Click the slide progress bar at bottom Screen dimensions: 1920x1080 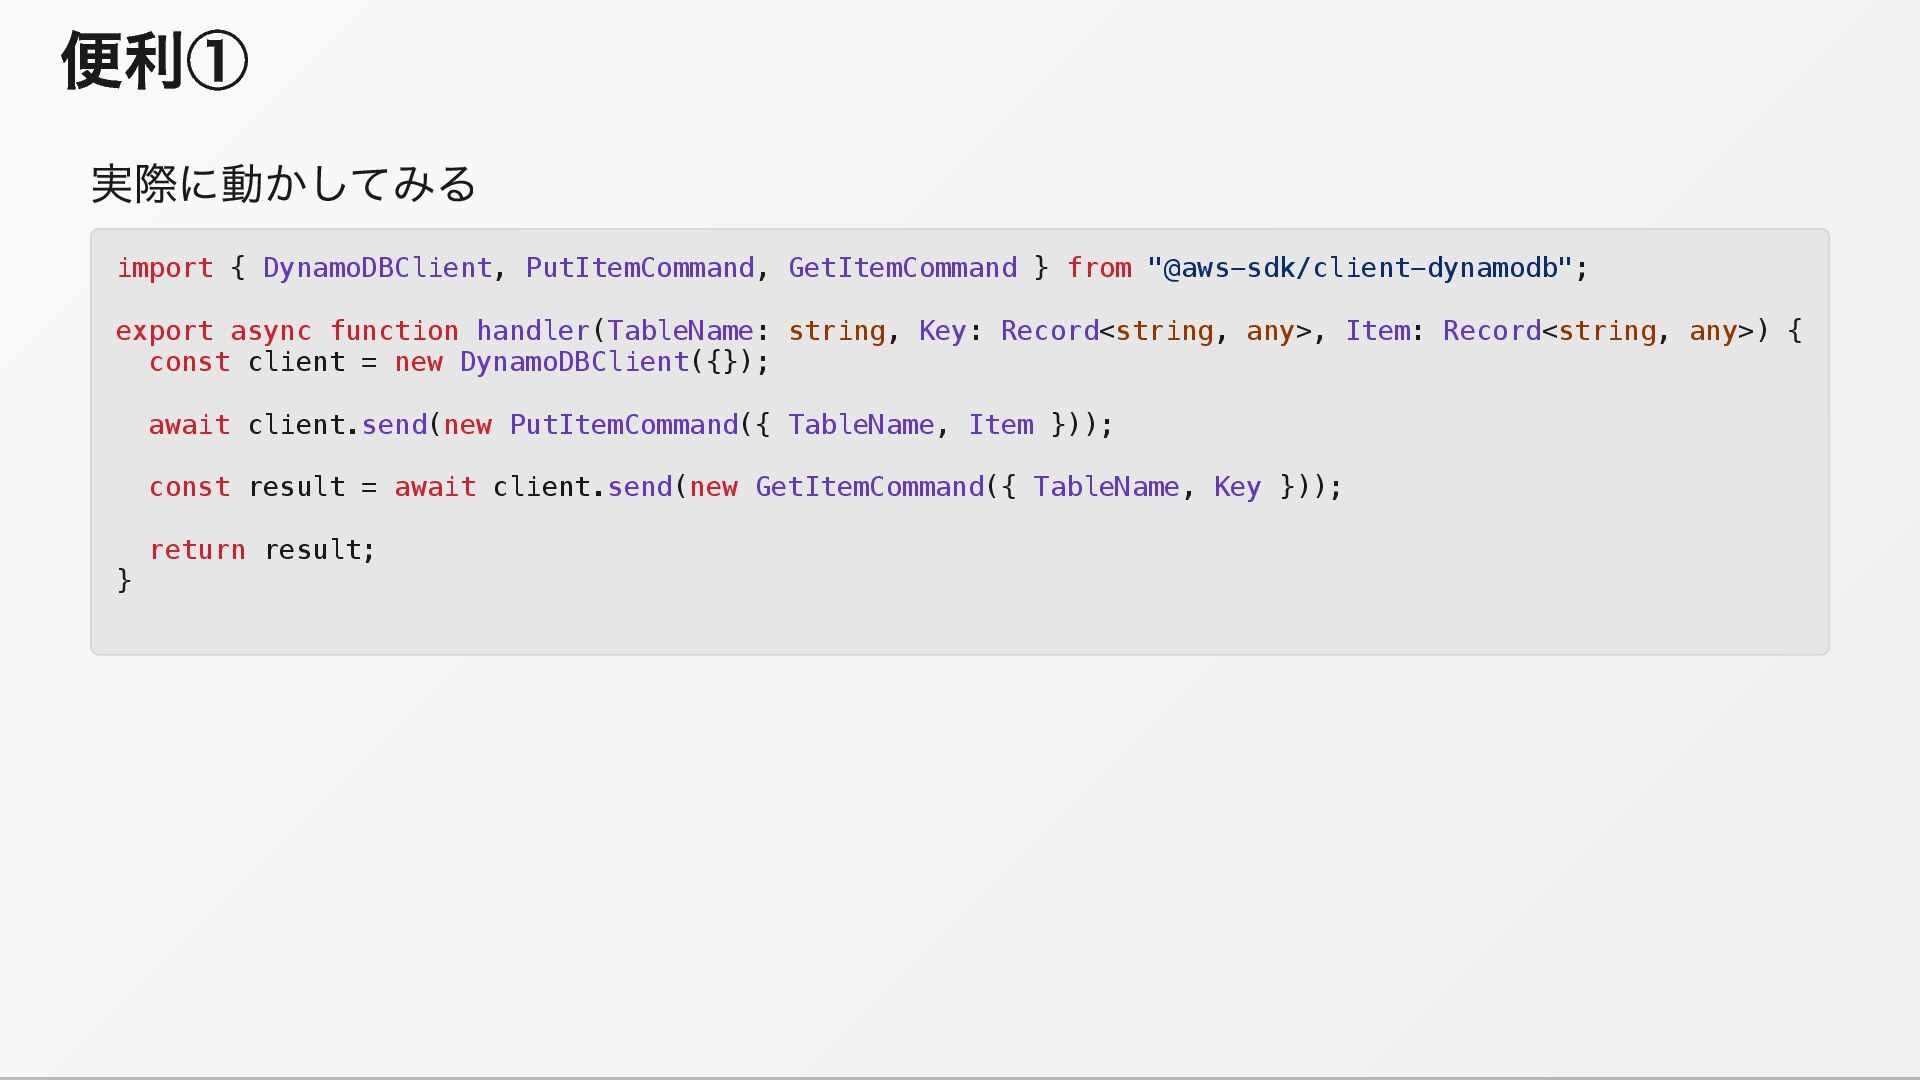coord(960,1077)
